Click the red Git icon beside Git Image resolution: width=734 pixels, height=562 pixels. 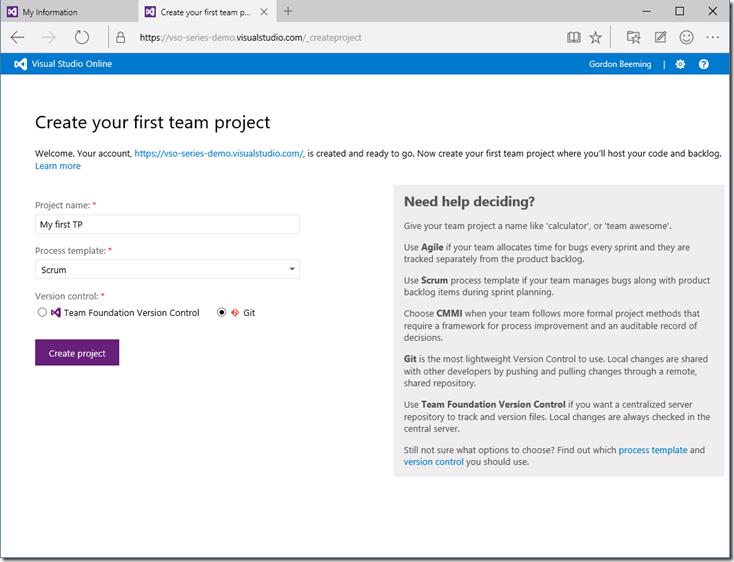235,312
